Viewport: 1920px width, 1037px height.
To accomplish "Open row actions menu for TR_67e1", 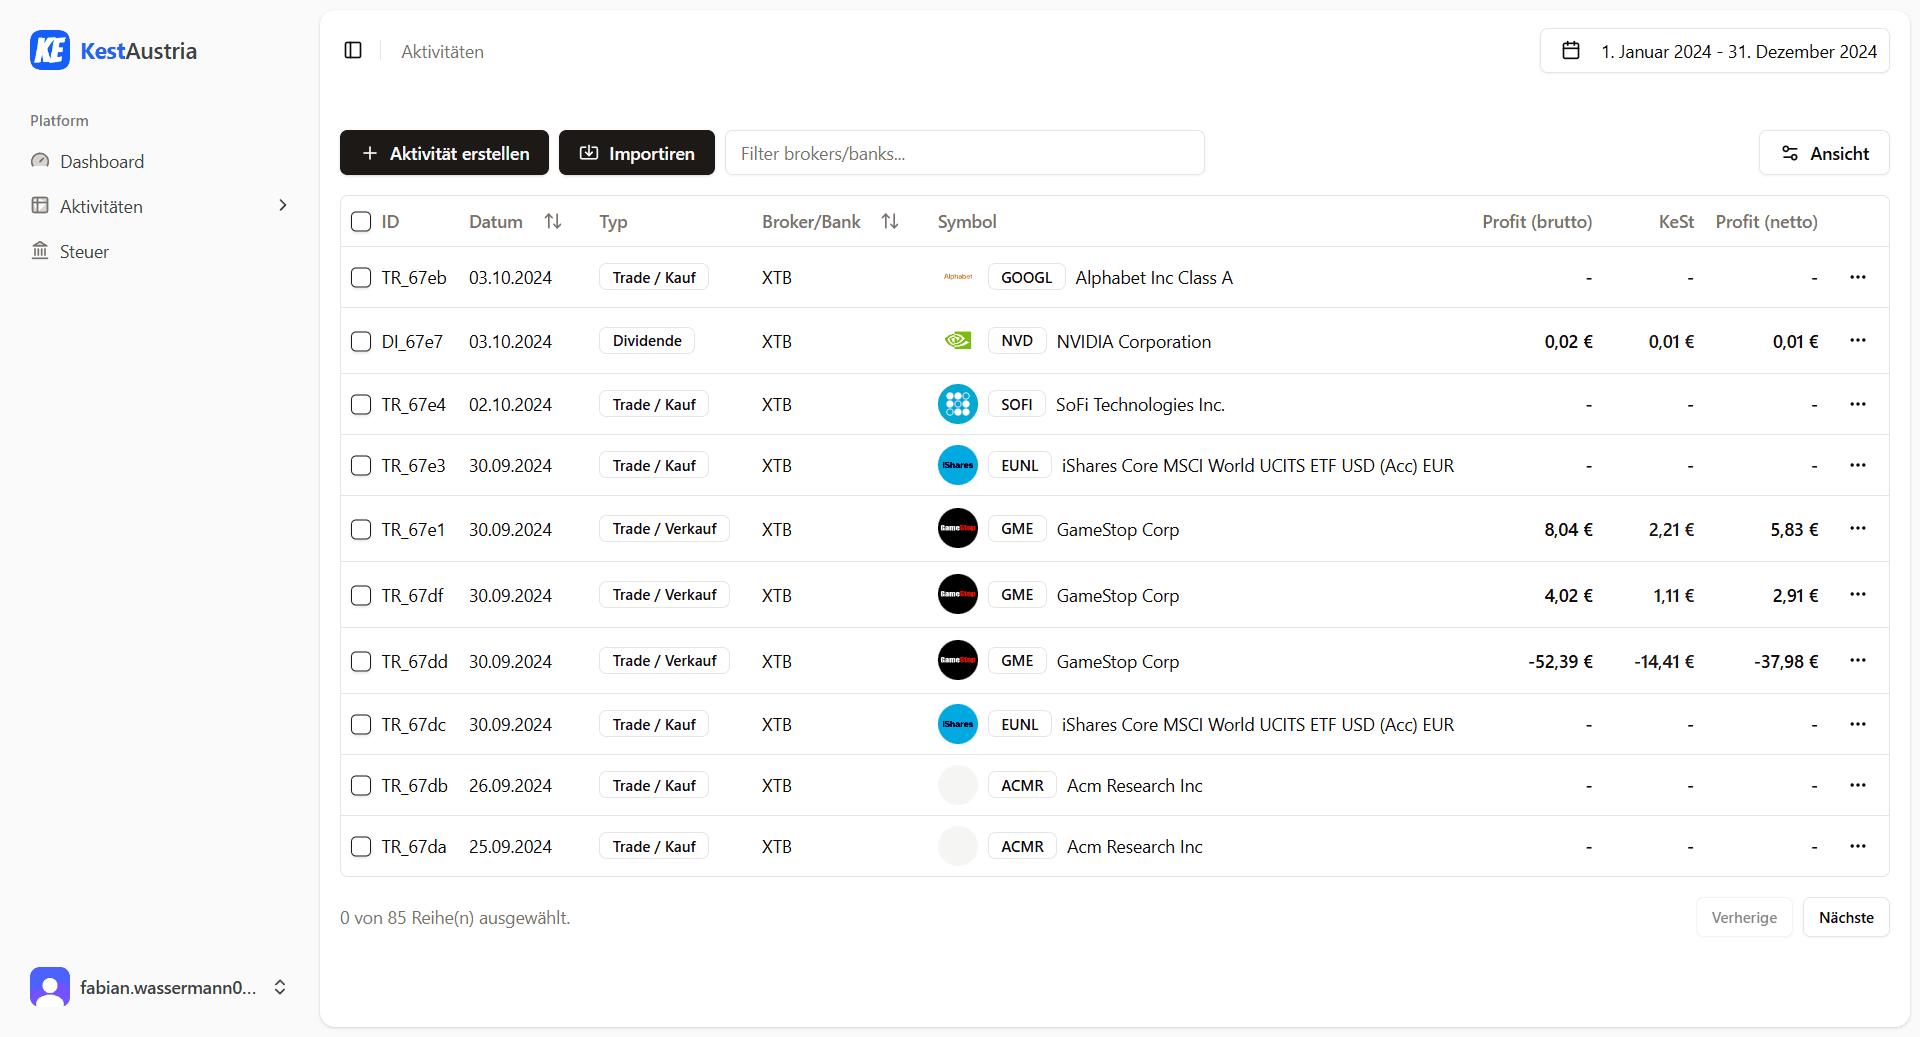I will click(1858, 528).
